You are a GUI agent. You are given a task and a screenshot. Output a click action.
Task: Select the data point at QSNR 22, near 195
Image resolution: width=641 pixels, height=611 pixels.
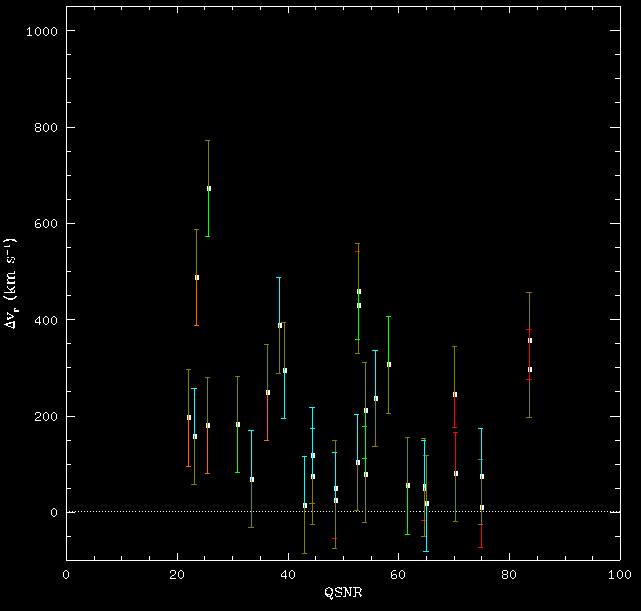(x=189, y=417)
